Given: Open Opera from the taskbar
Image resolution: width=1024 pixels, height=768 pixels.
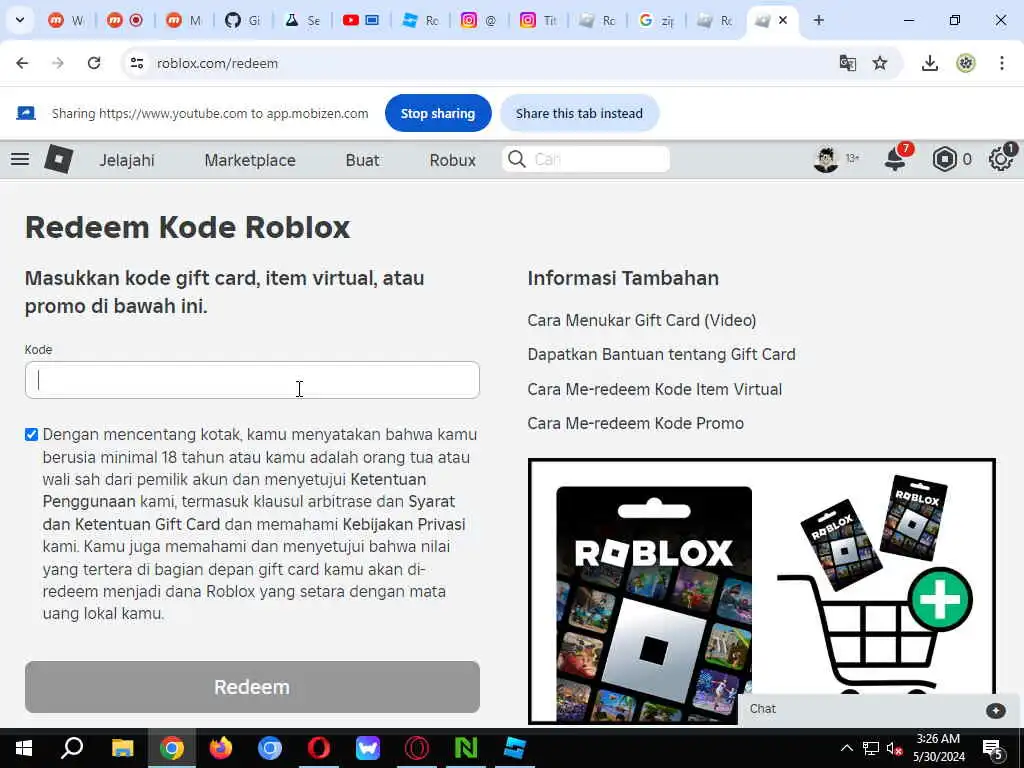Looking at the screenshot, I should click(319, 748).
